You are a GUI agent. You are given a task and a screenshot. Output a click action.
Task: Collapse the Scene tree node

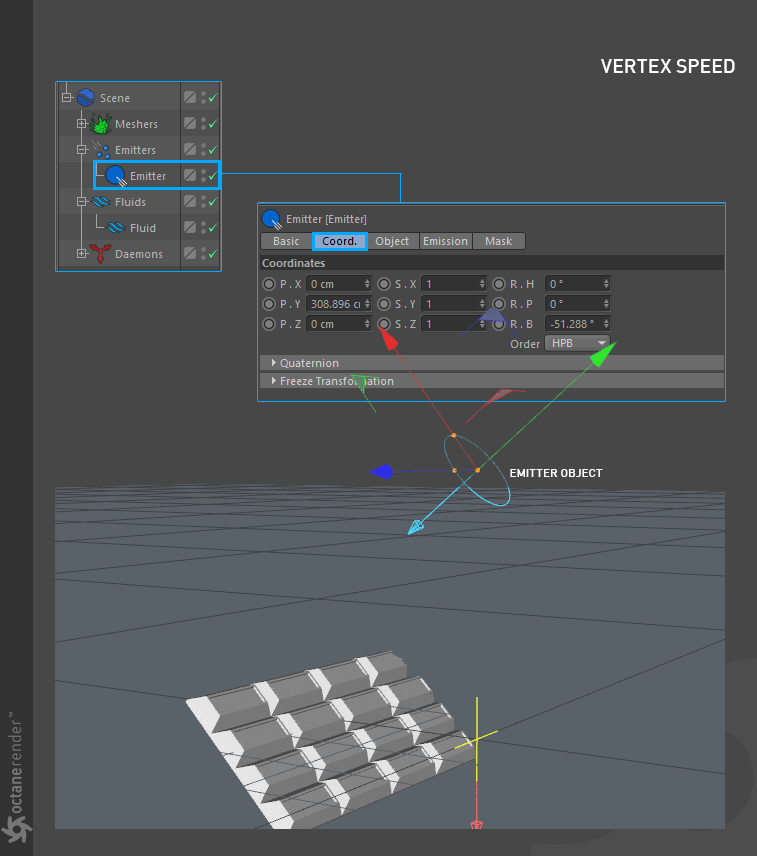pyautogui.click(x=67, y=98)
